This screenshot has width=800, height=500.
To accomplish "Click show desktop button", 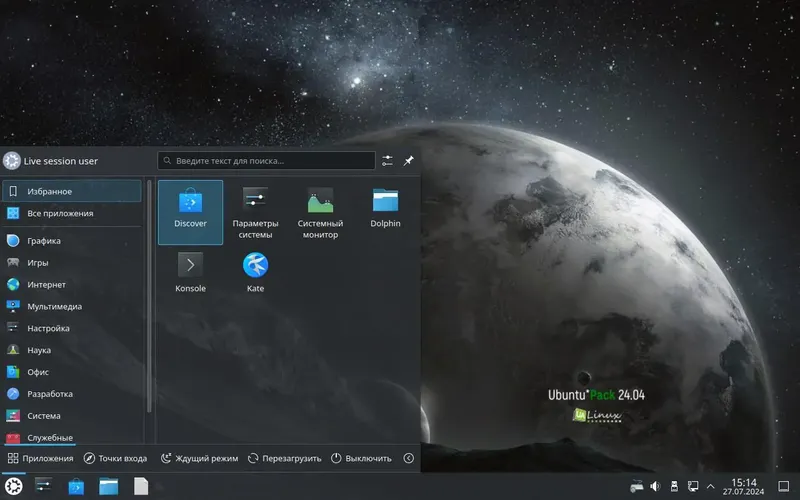I will tap(784, 486).
